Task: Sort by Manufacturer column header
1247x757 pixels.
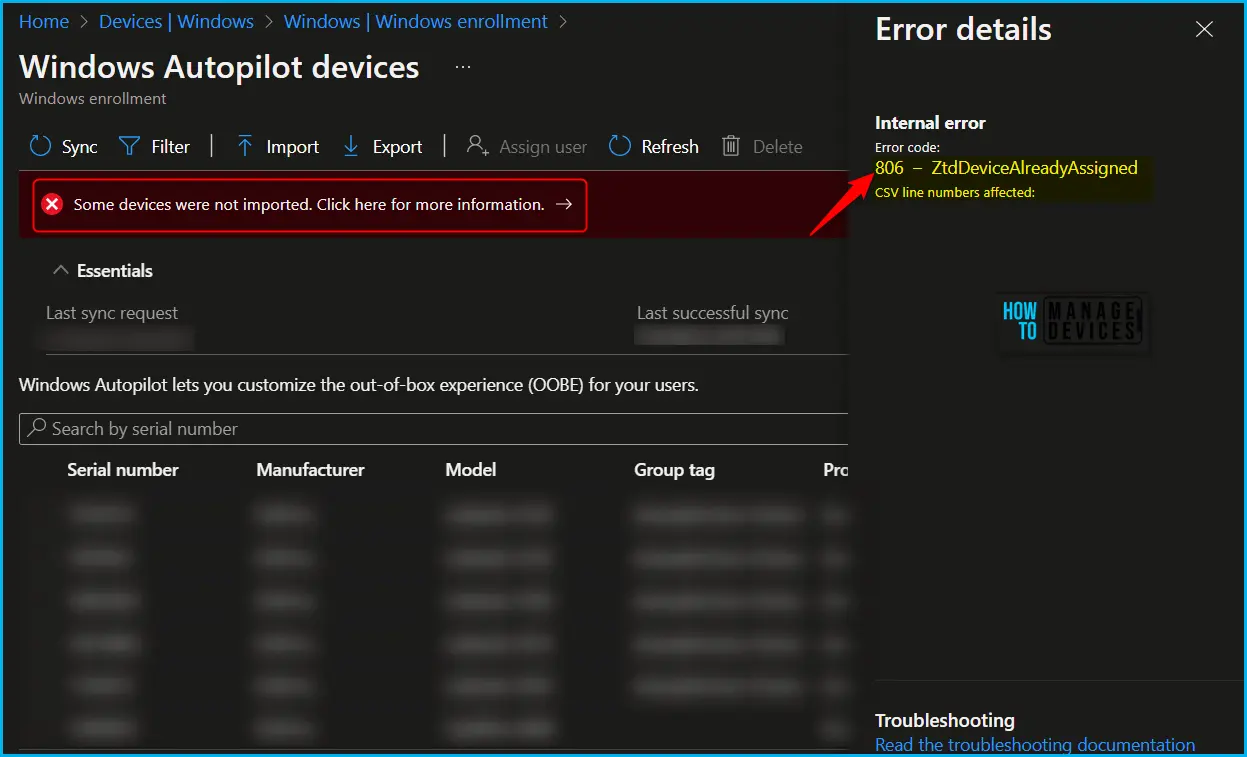Action: [310, 469]
